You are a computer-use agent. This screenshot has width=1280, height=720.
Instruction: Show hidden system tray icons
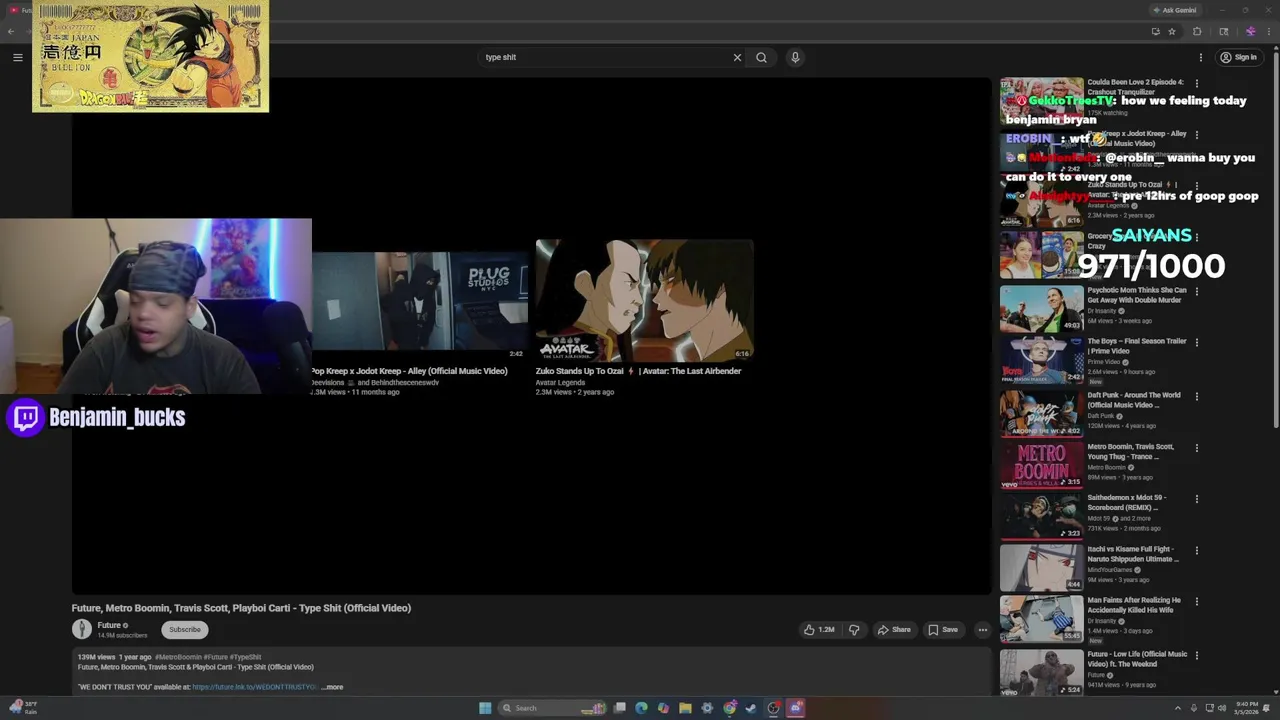coord(1177,708)
